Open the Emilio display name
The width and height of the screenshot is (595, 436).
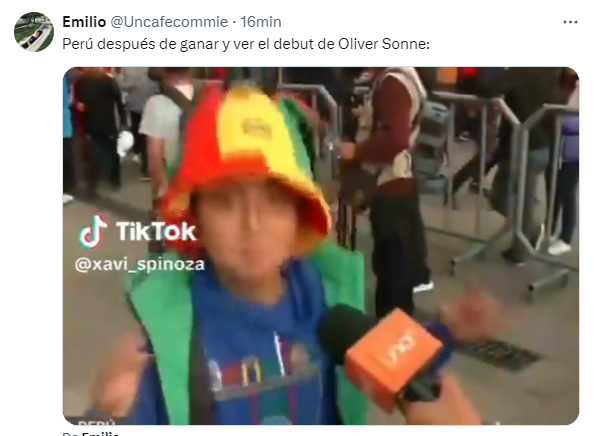point(84,22)
